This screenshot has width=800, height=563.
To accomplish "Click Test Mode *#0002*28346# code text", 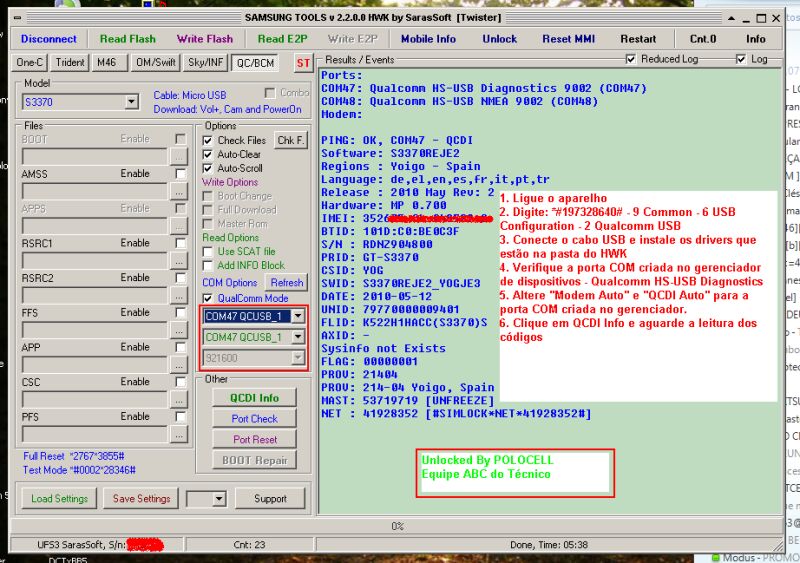I will point(79,470).
